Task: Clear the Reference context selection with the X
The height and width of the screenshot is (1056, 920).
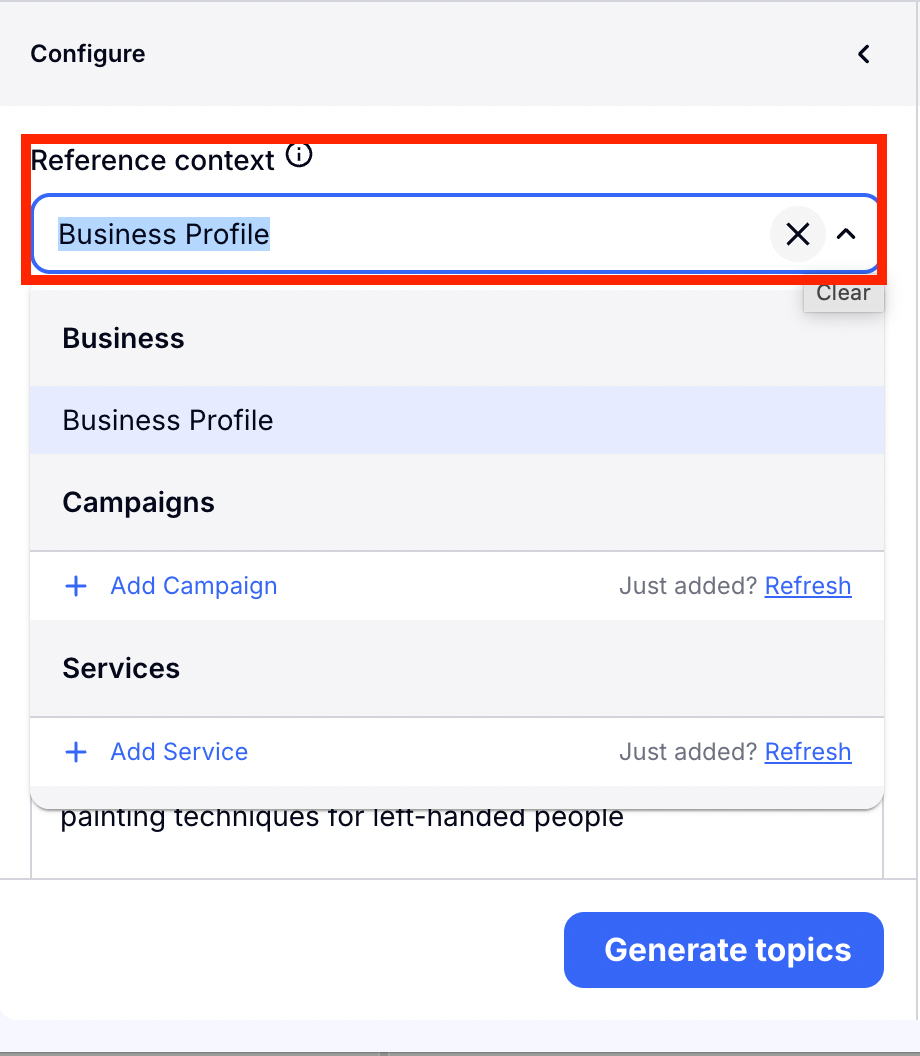Action: tap(797, 234)
